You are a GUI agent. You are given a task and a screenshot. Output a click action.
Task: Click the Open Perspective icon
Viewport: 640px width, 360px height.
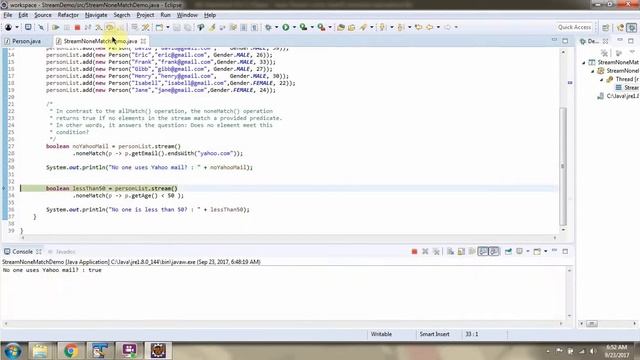pos(606,27)
